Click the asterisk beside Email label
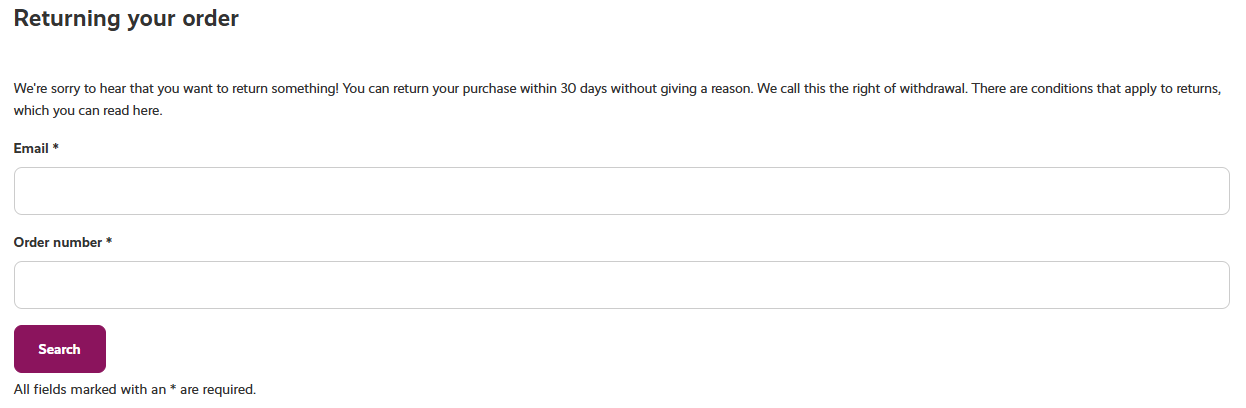The width and height of the screenshot is (1246, 408). [56, 147]
